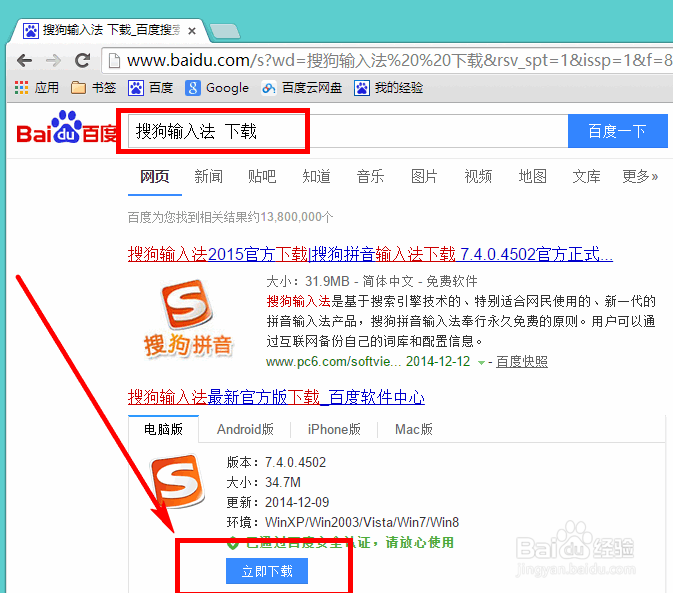The width and height of the screenshot is (673, 593).
Task: Open 搜狗输入法最新官方版下载 百度软件中心 link
Action: [276, 397]
